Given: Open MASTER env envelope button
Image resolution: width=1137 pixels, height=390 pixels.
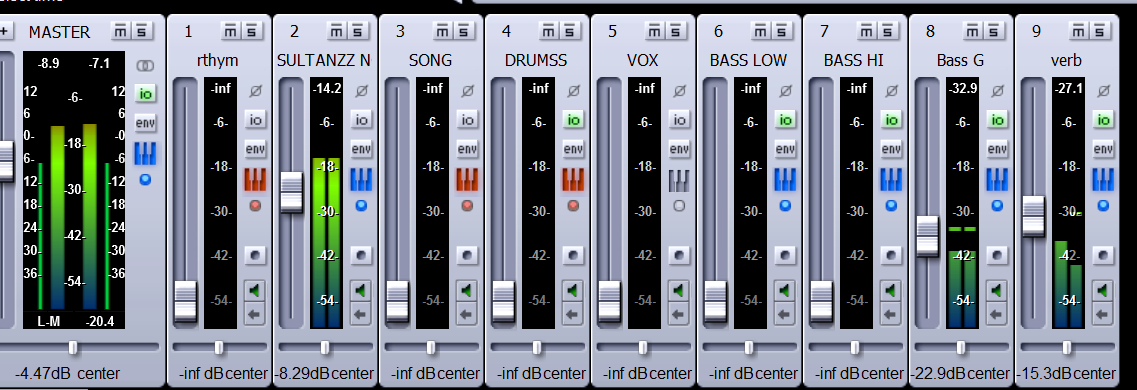Looking at the screenshot, I should click(146, 123).
